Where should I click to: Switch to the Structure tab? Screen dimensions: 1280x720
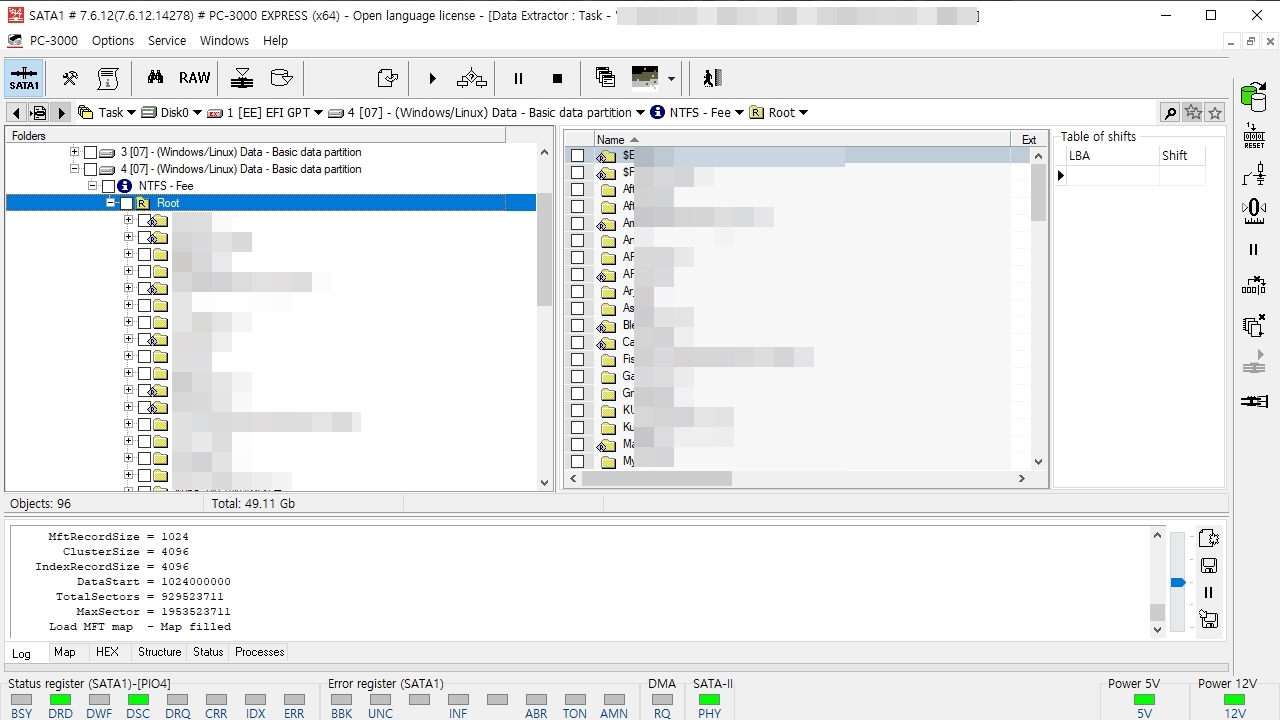[x=160, y=652]
